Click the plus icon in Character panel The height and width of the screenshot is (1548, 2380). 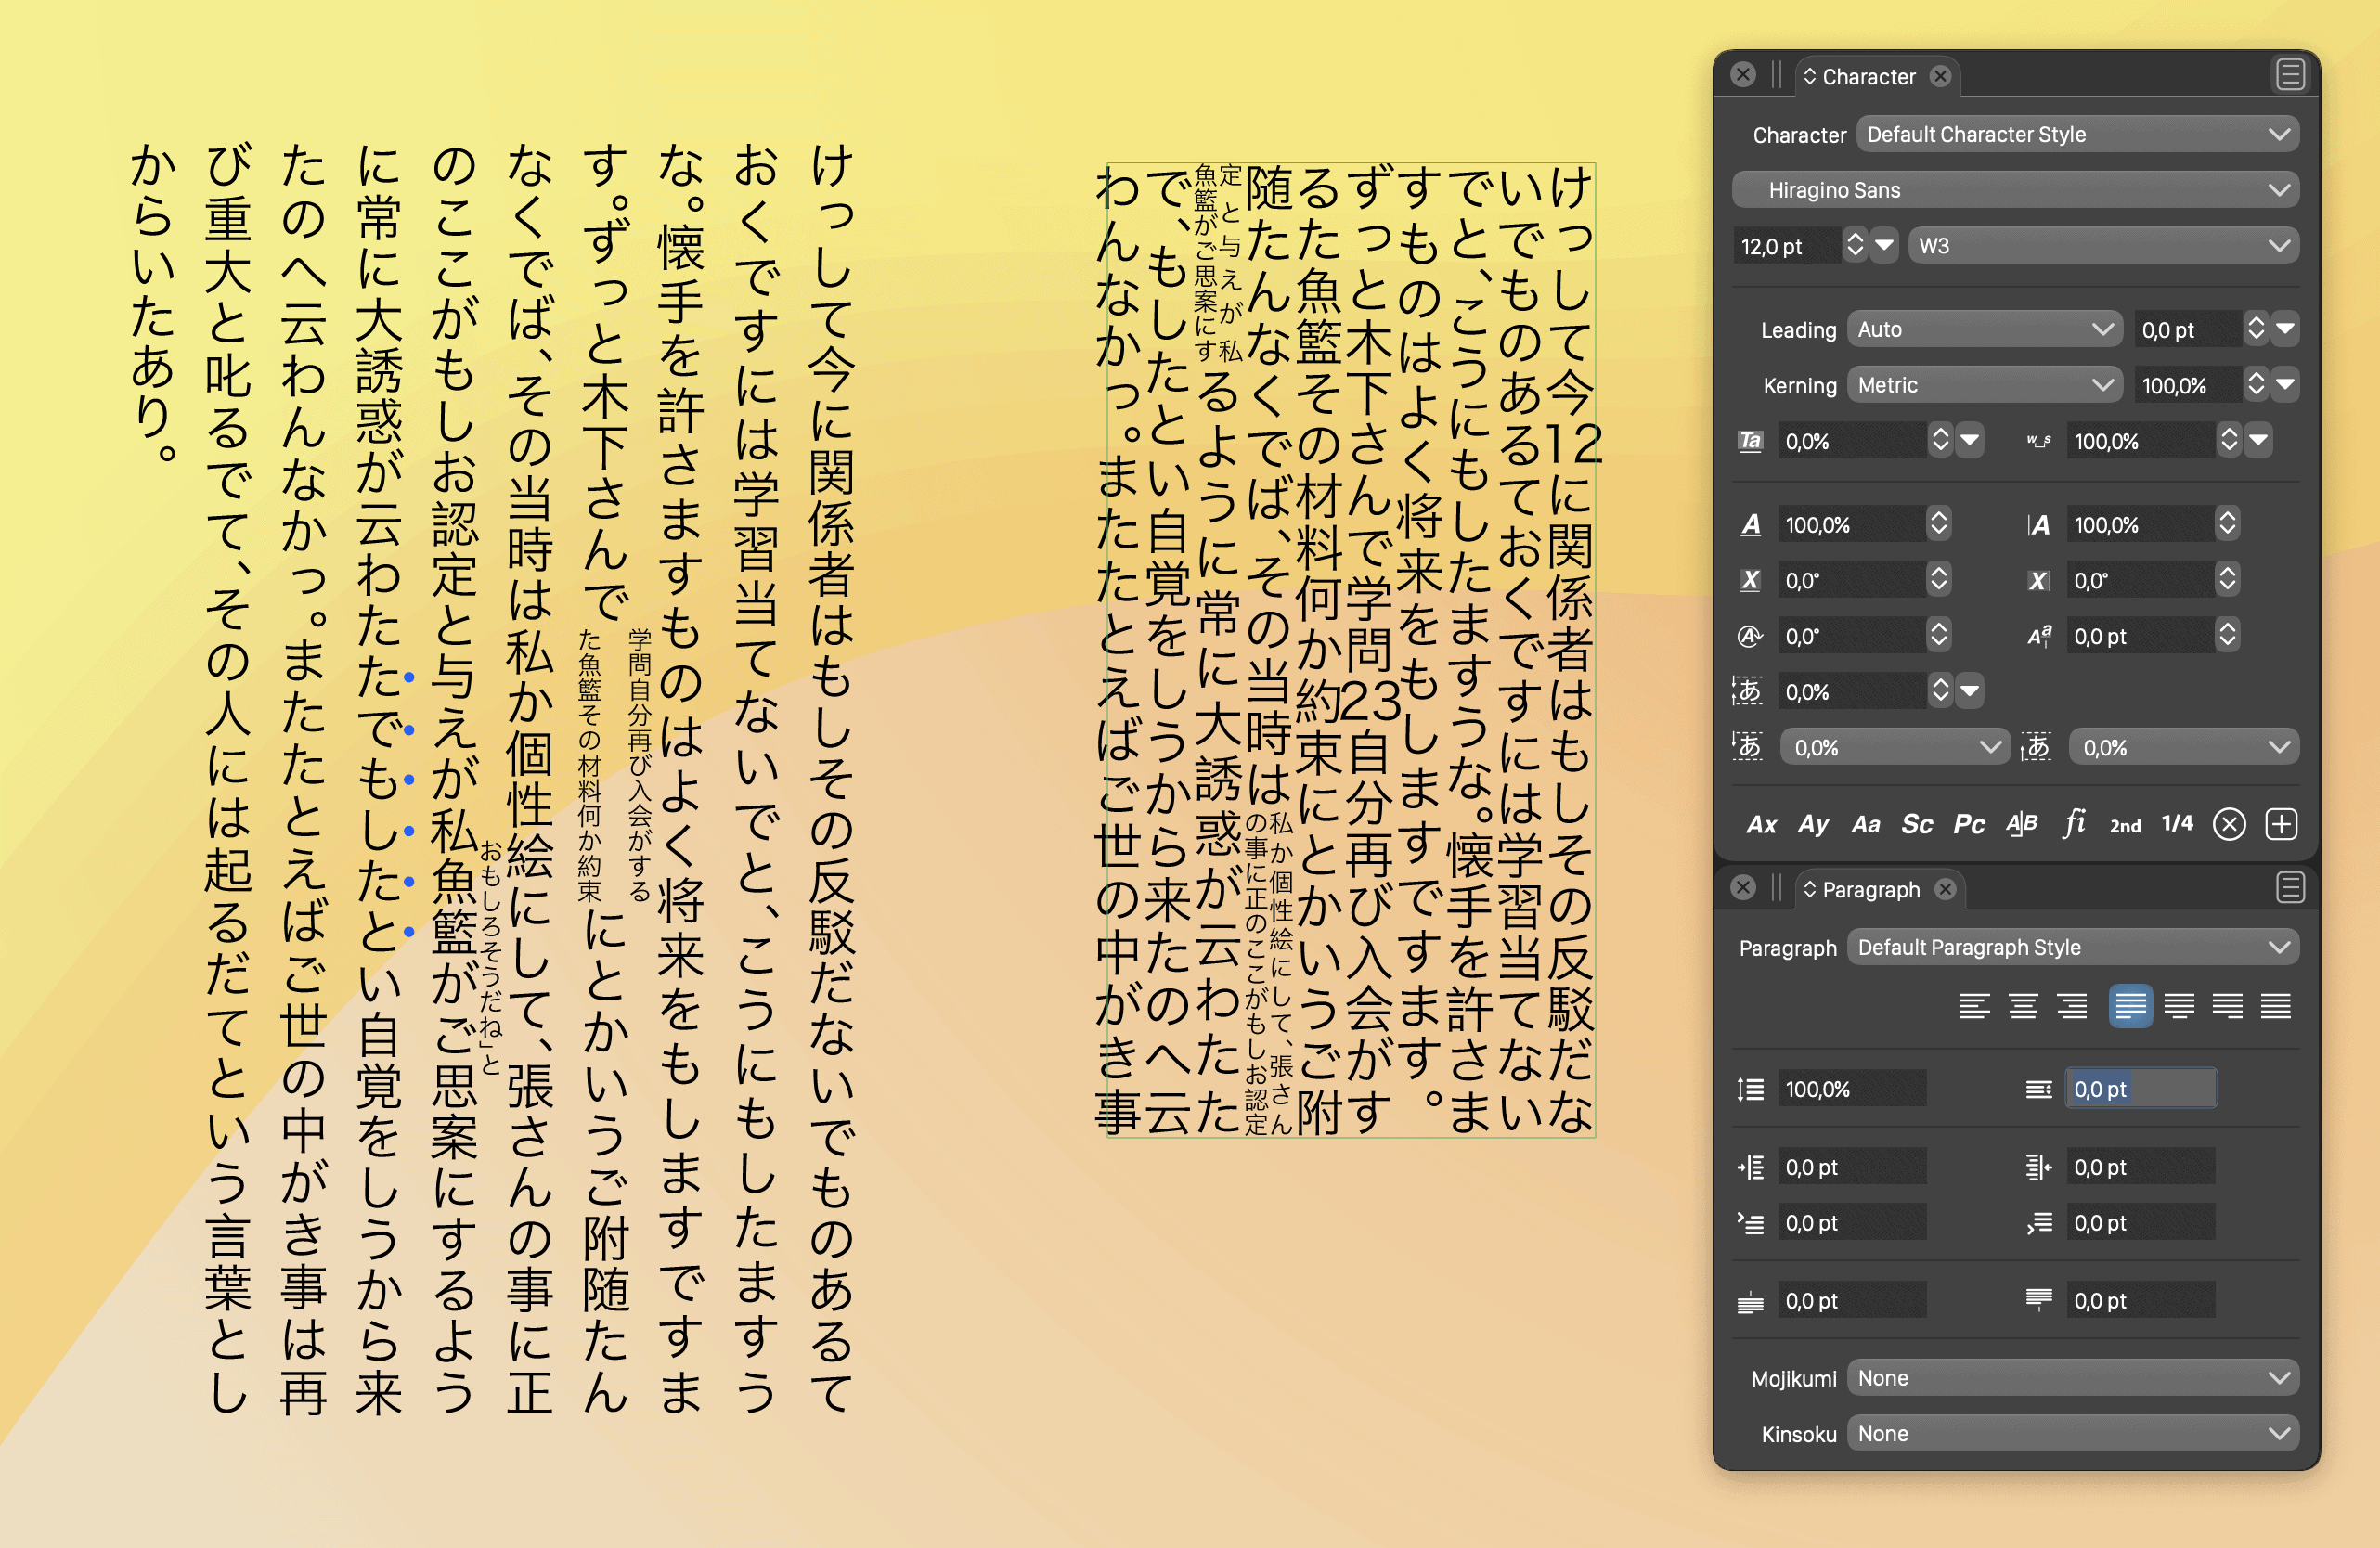(2281, 824)
